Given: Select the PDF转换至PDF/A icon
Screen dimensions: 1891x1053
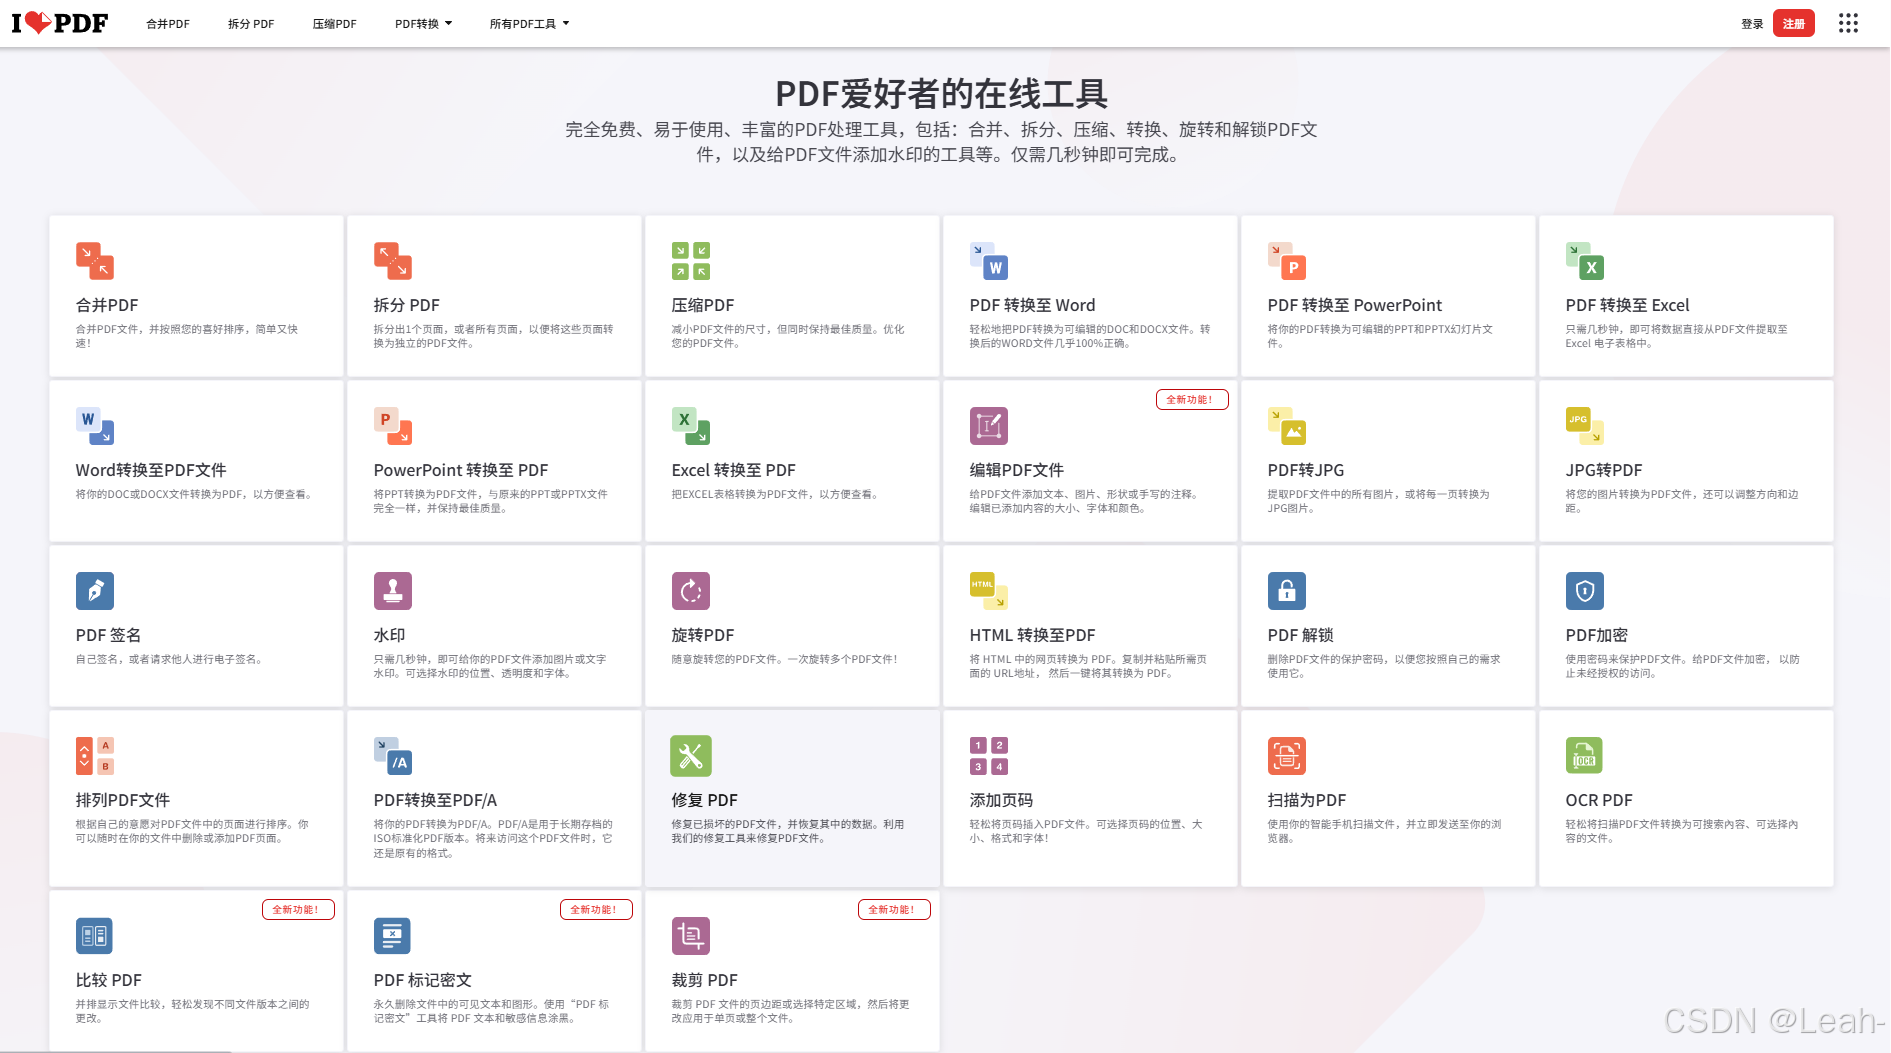Looking at the screenshot, I should pyautogui.click(x=393, y=756).
